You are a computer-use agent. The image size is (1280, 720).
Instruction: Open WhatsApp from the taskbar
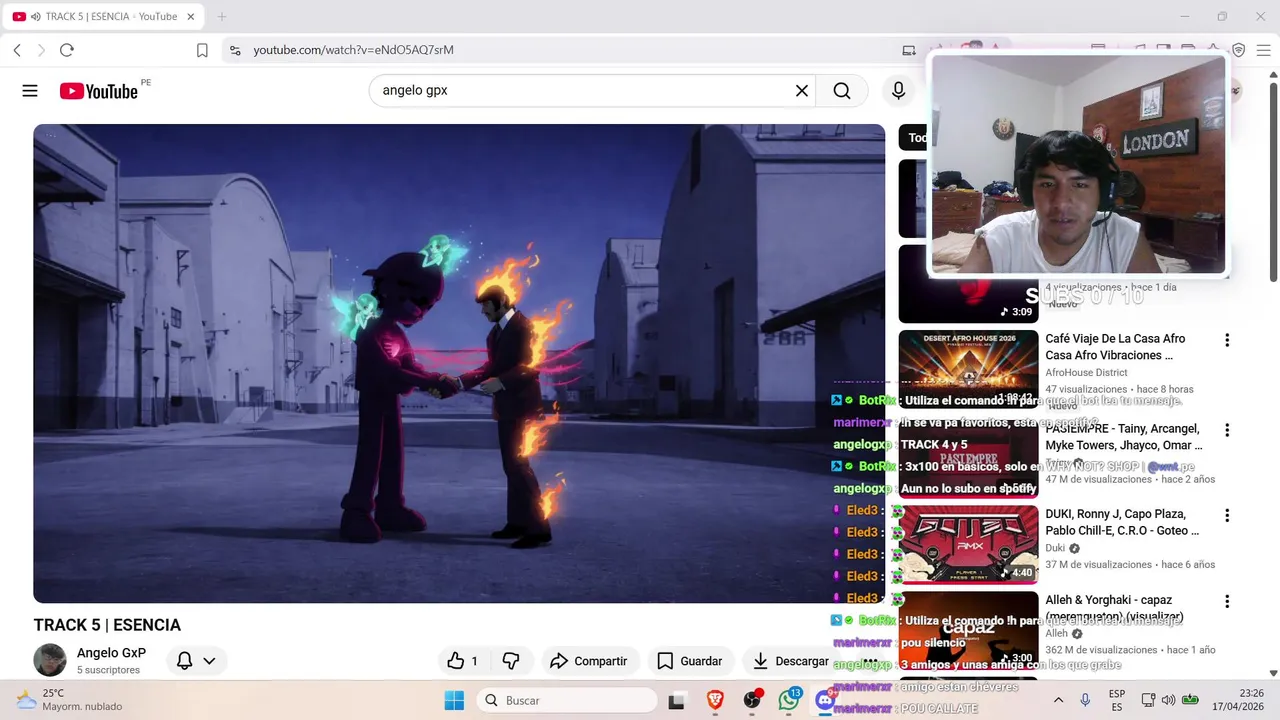tap(789, 701)
